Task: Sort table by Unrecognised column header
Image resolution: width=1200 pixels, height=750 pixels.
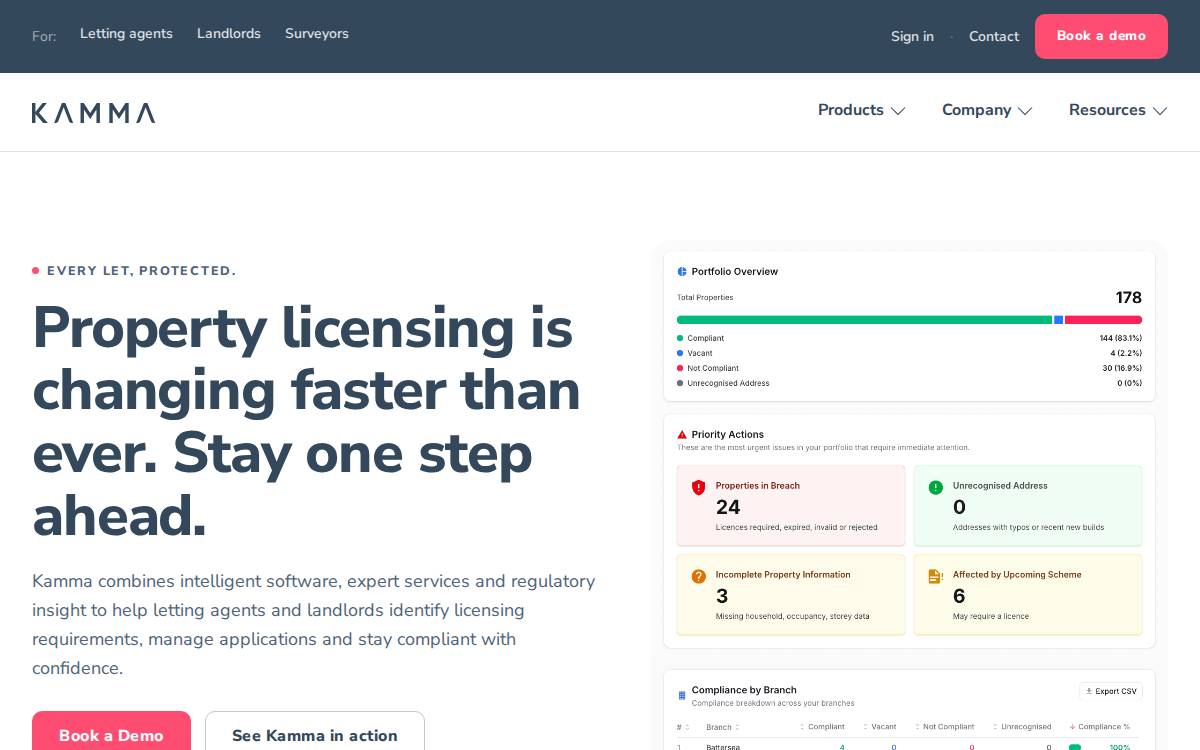Action: (x=1022, y=727)
